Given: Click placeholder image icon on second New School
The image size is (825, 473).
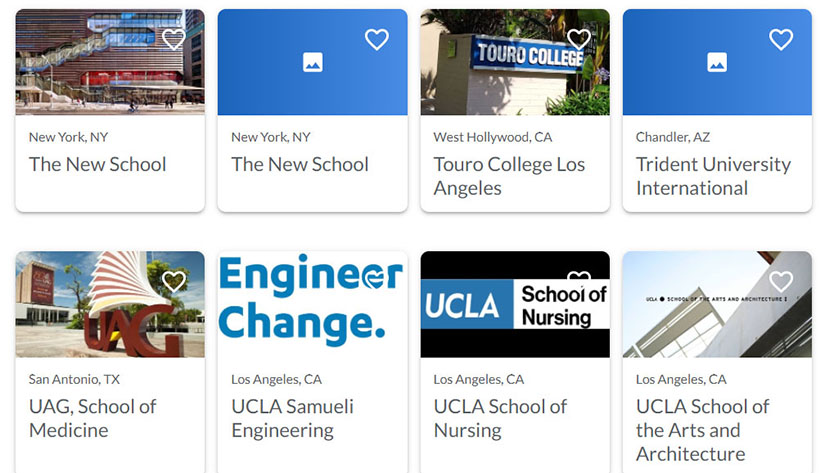Looking at the screenshot, I should [x=313, y=62].
